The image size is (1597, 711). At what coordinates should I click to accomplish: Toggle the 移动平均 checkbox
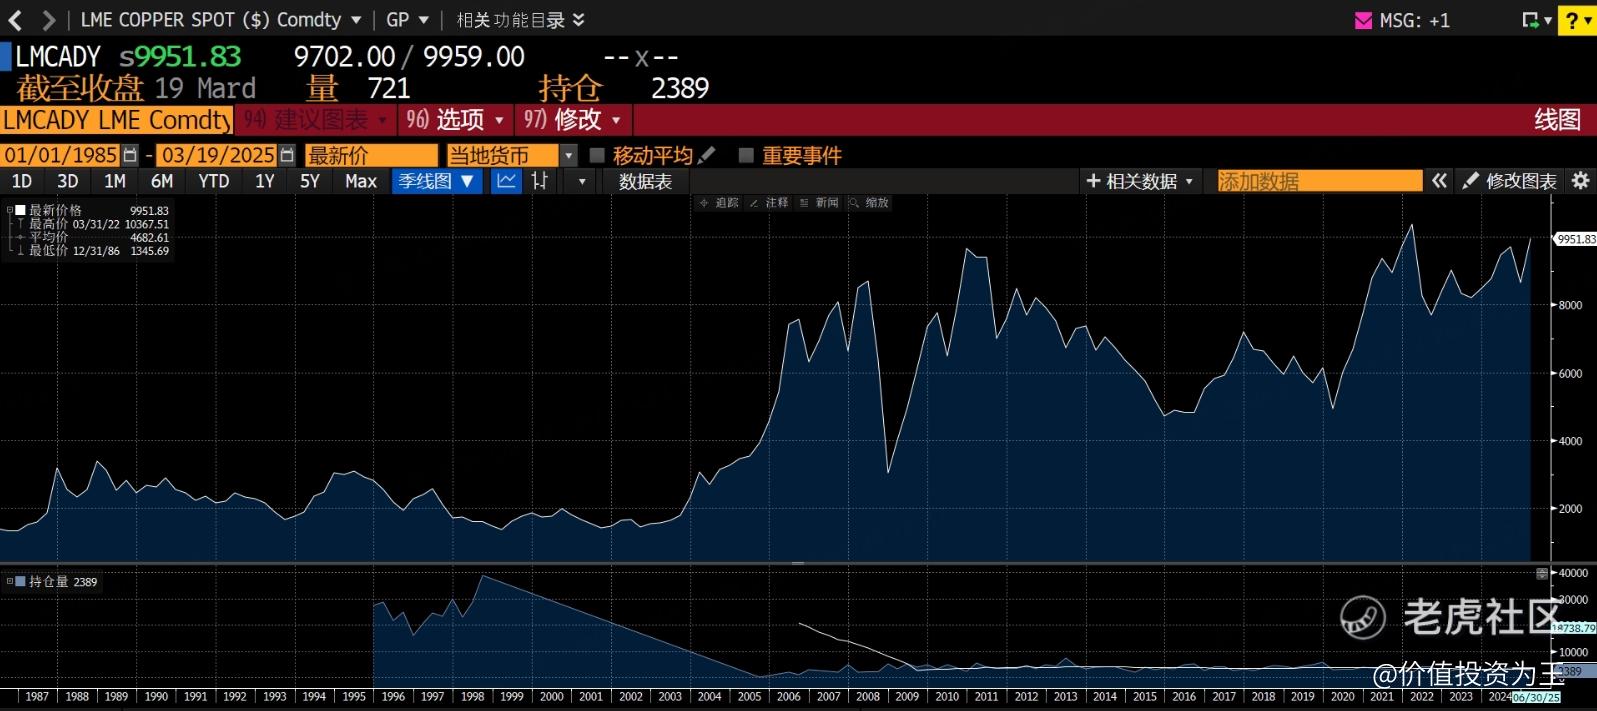click(597, 155)
